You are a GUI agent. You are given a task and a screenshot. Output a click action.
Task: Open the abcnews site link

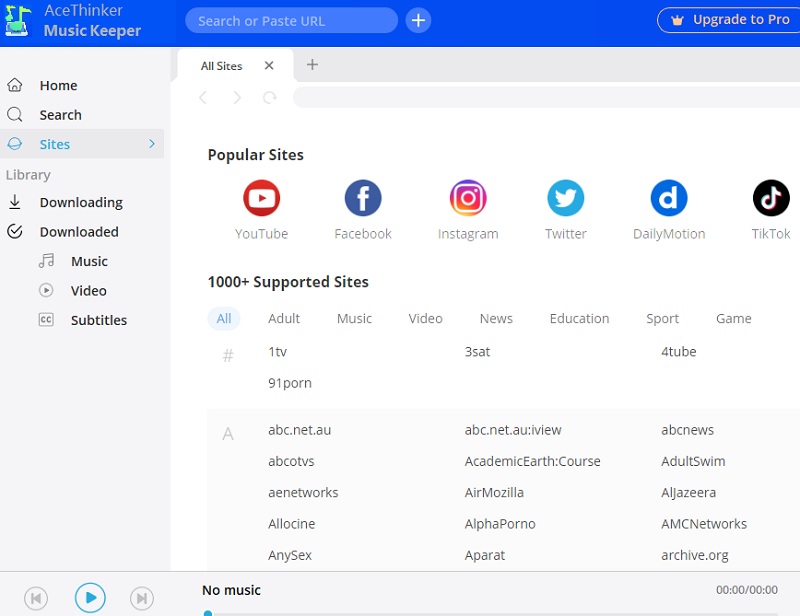(x=687, y=430)
